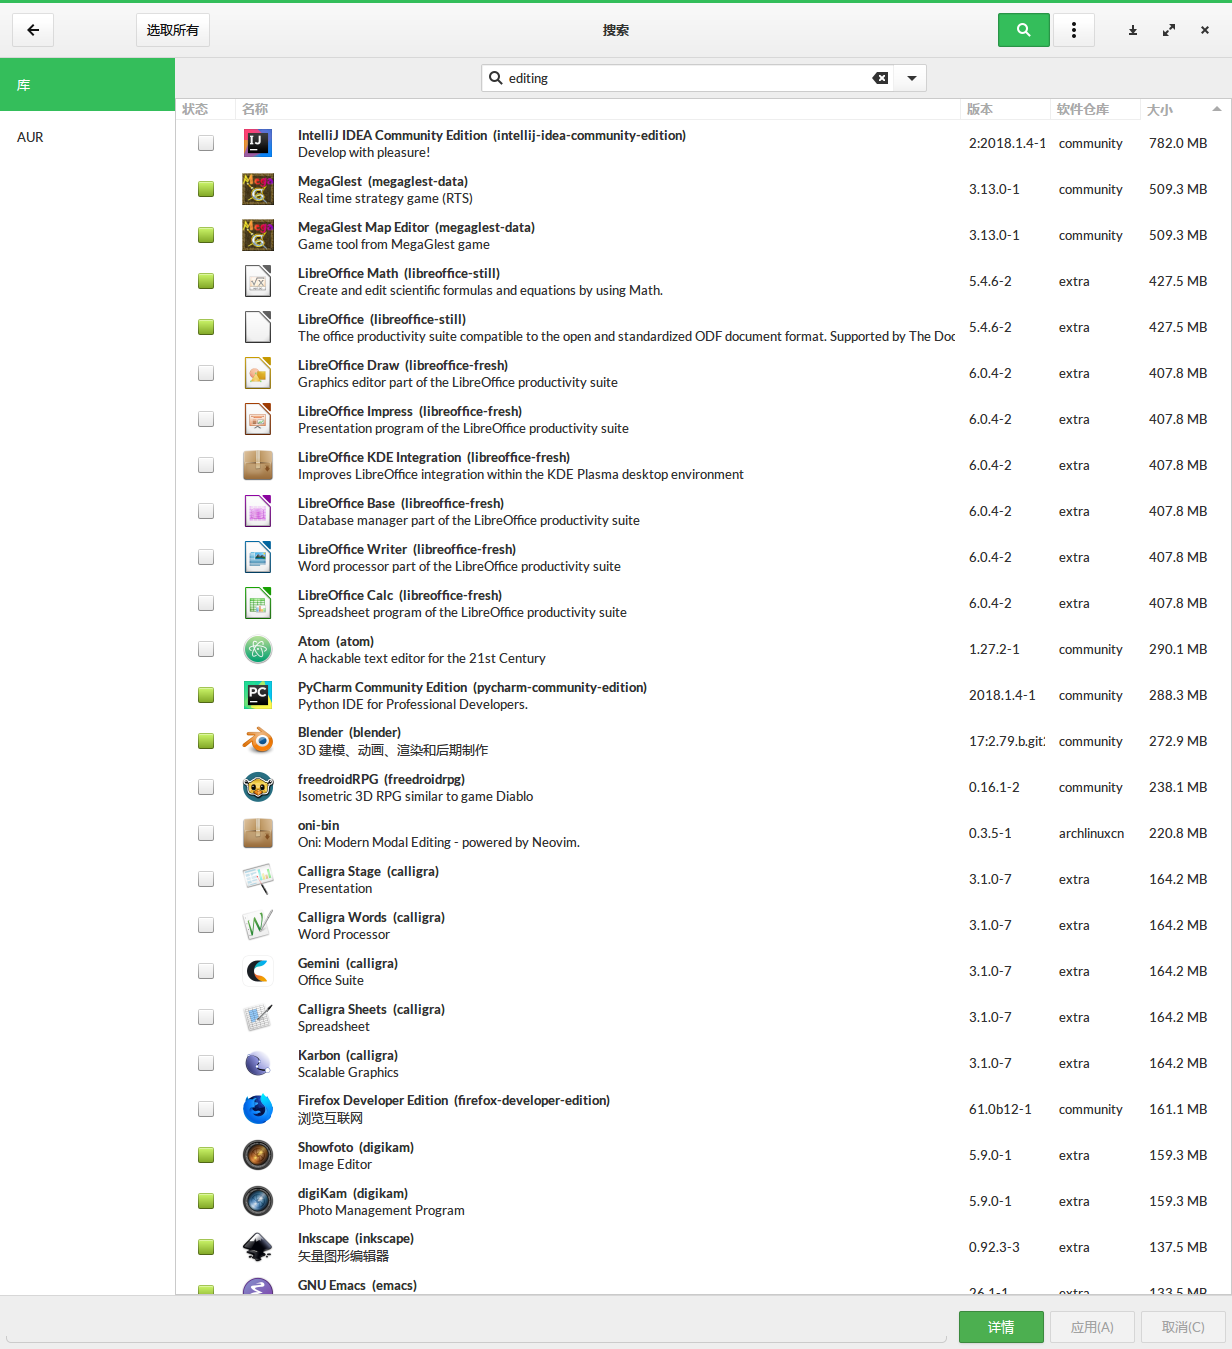Click the archlinuxcn repository label

[x=1091, y=833]
